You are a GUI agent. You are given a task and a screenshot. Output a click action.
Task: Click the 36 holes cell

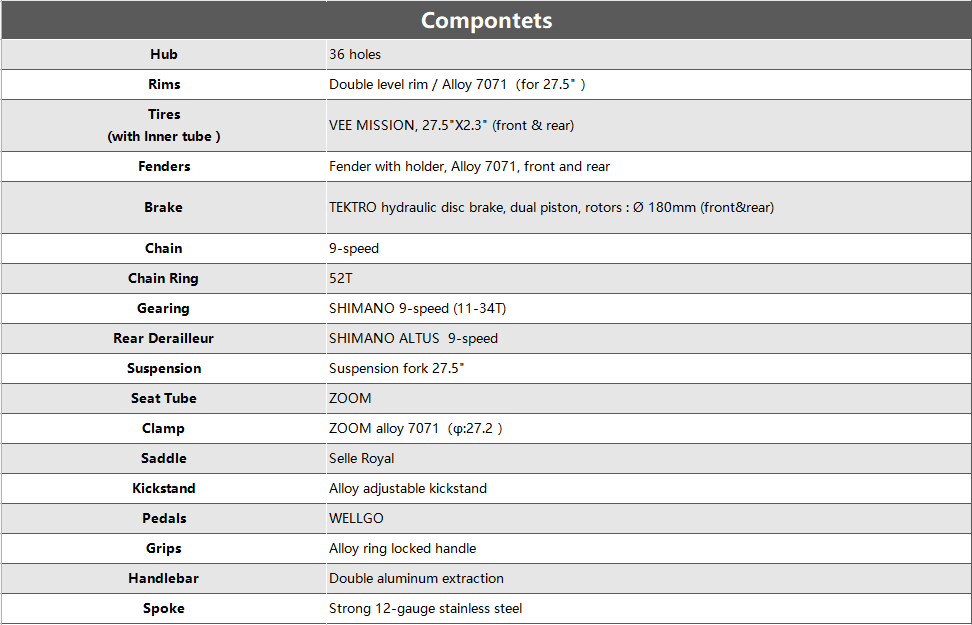click(355, 54)
